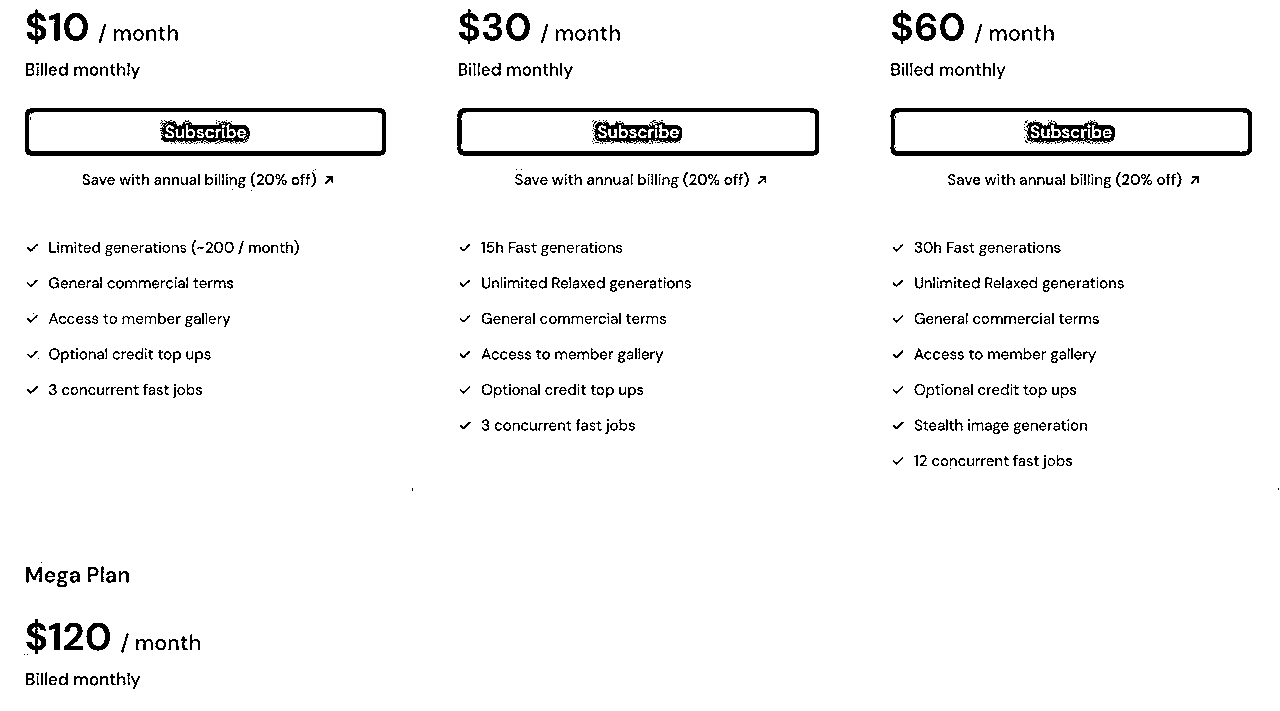Open annual billing link under $10 plan
The width and height of the screenshot is (1280, 711).
tap(208, 180)
